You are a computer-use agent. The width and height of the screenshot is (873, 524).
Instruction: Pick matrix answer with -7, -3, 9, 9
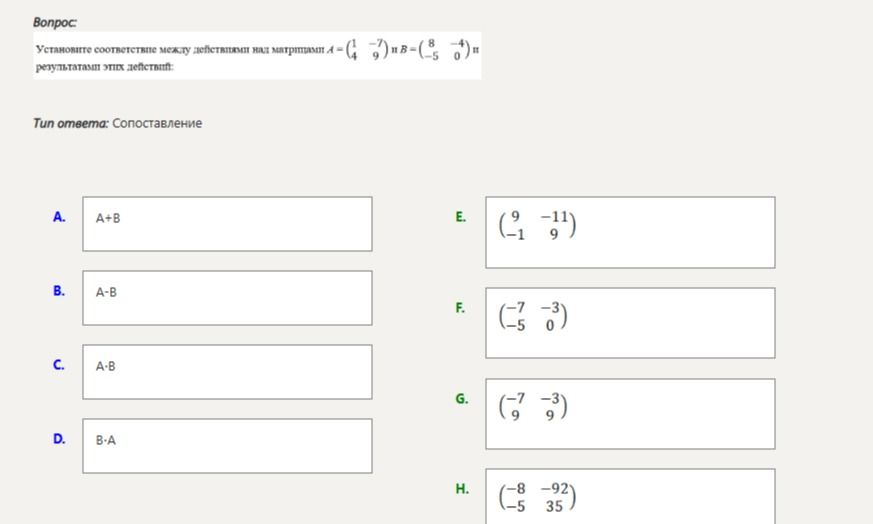click(630, 414)
